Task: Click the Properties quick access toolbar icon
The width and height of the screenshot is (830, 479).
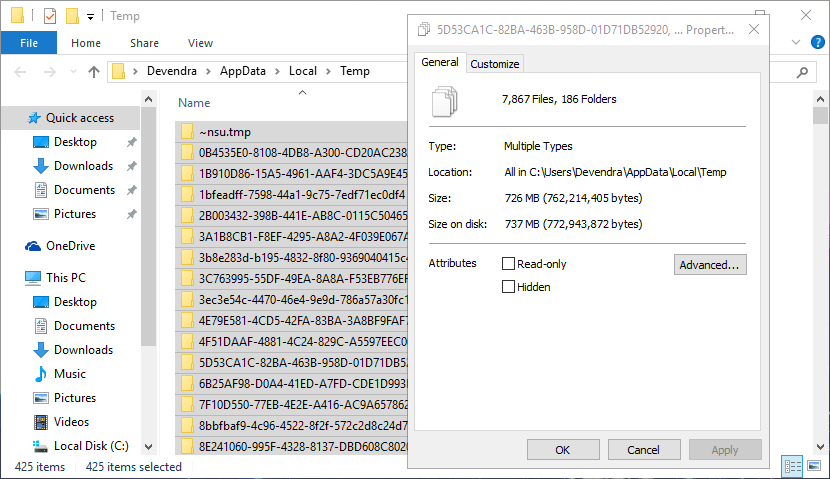Action: pyautogui.click(x=50, y=16)
